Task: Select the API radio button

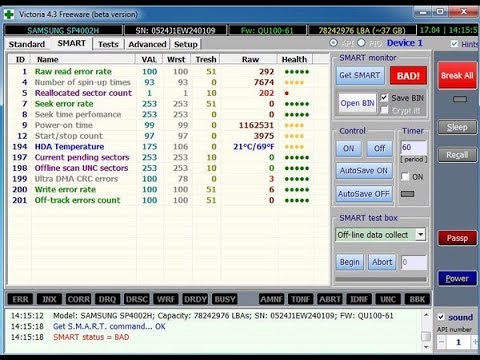Action: coord(333,43)
